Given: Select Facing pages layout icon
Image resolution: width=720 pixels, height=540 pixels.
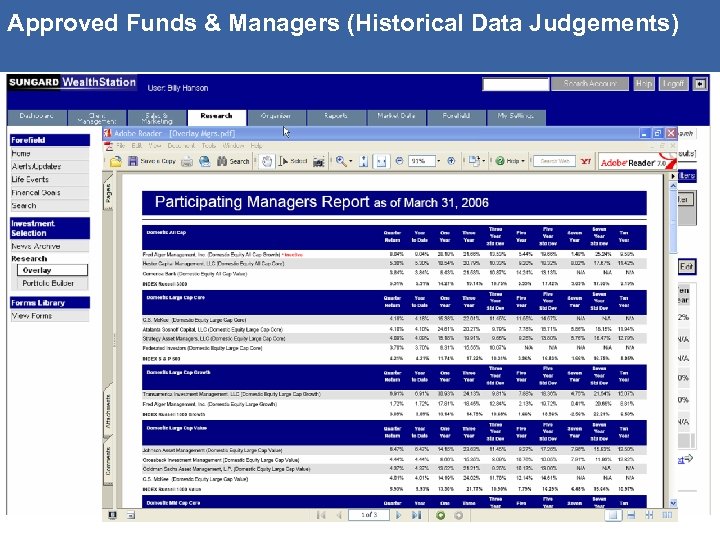Looking at the screenshot, I should coord(667,515).
